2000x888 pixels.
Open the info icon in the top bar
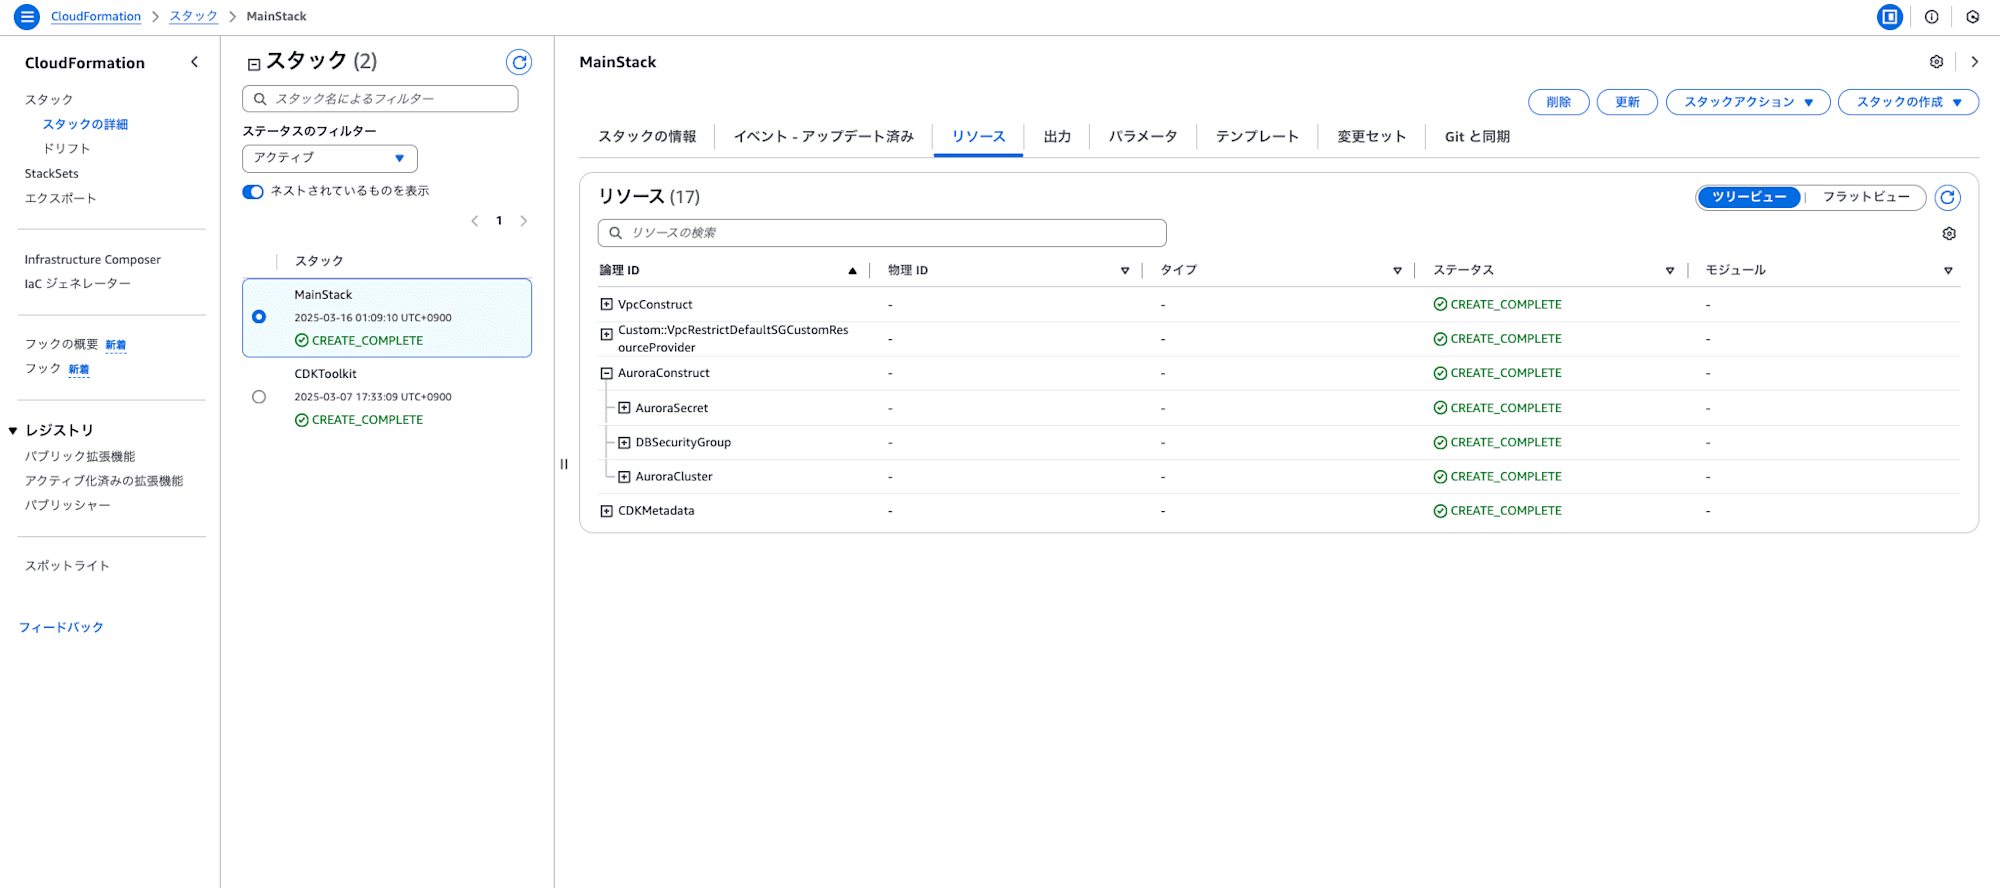(x=1931, y=17)
